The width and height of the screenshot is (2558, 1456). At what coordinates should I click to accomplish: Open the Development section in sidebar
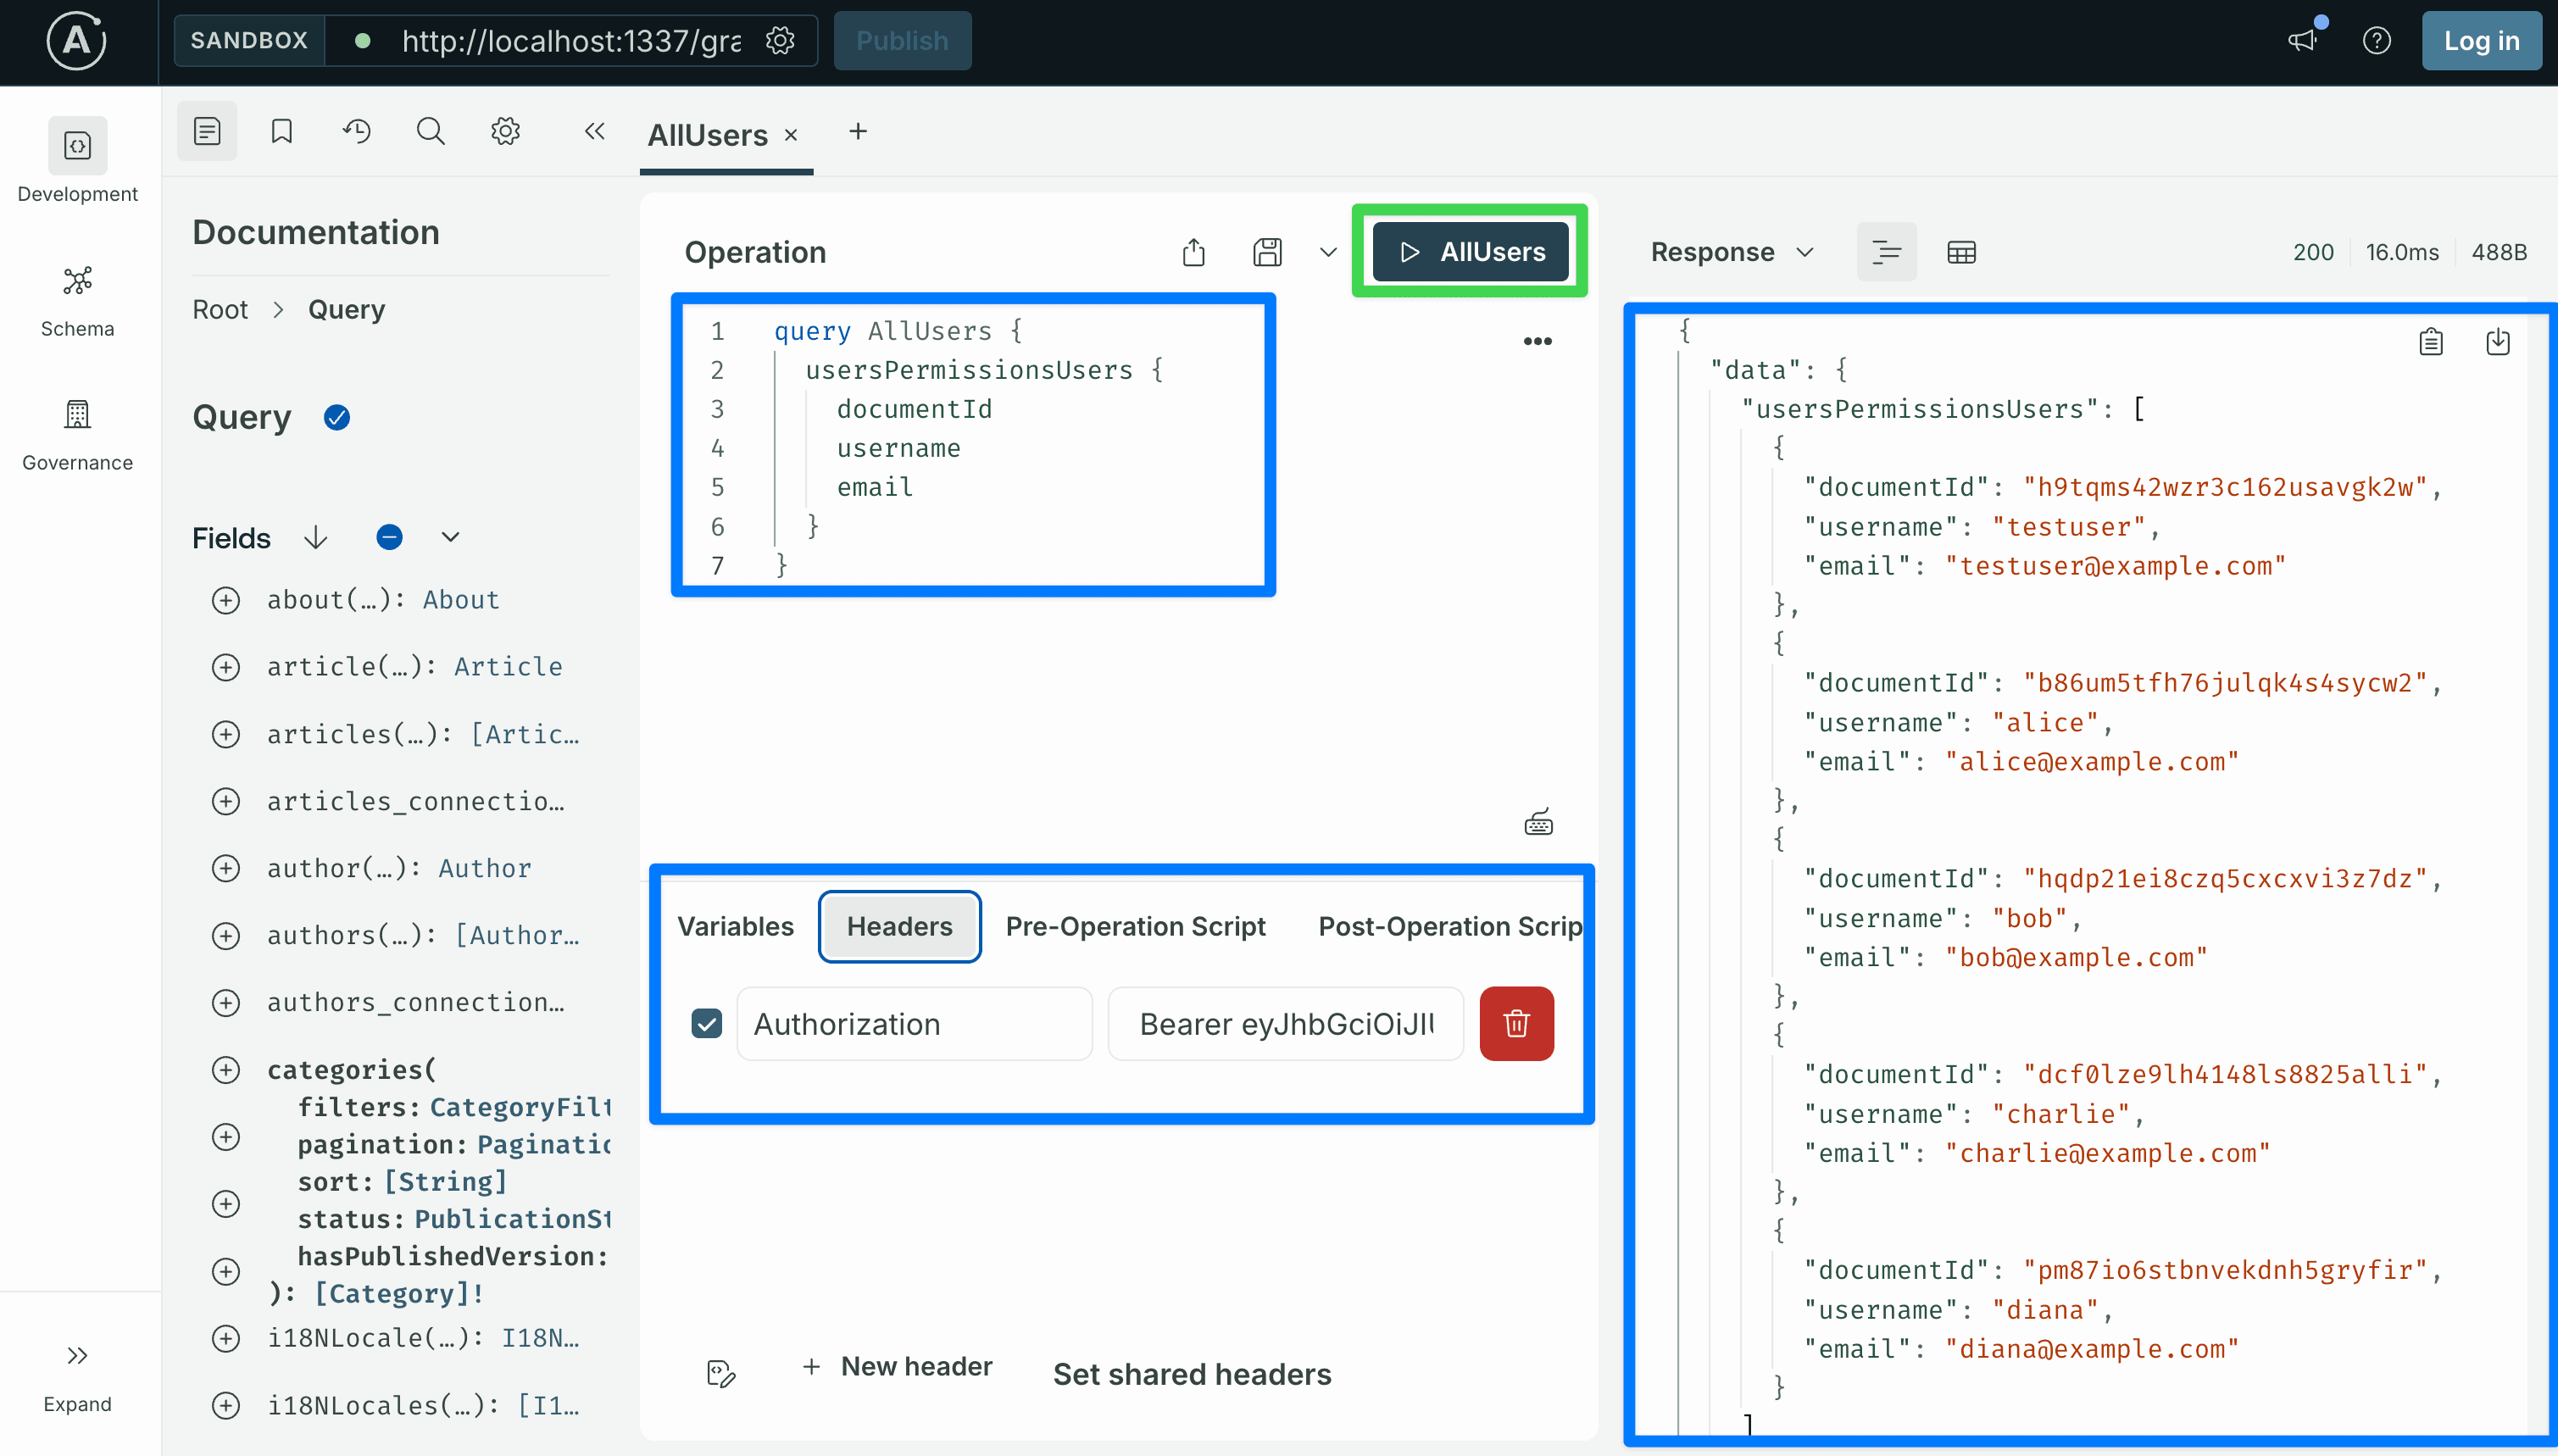coord(77,161)
